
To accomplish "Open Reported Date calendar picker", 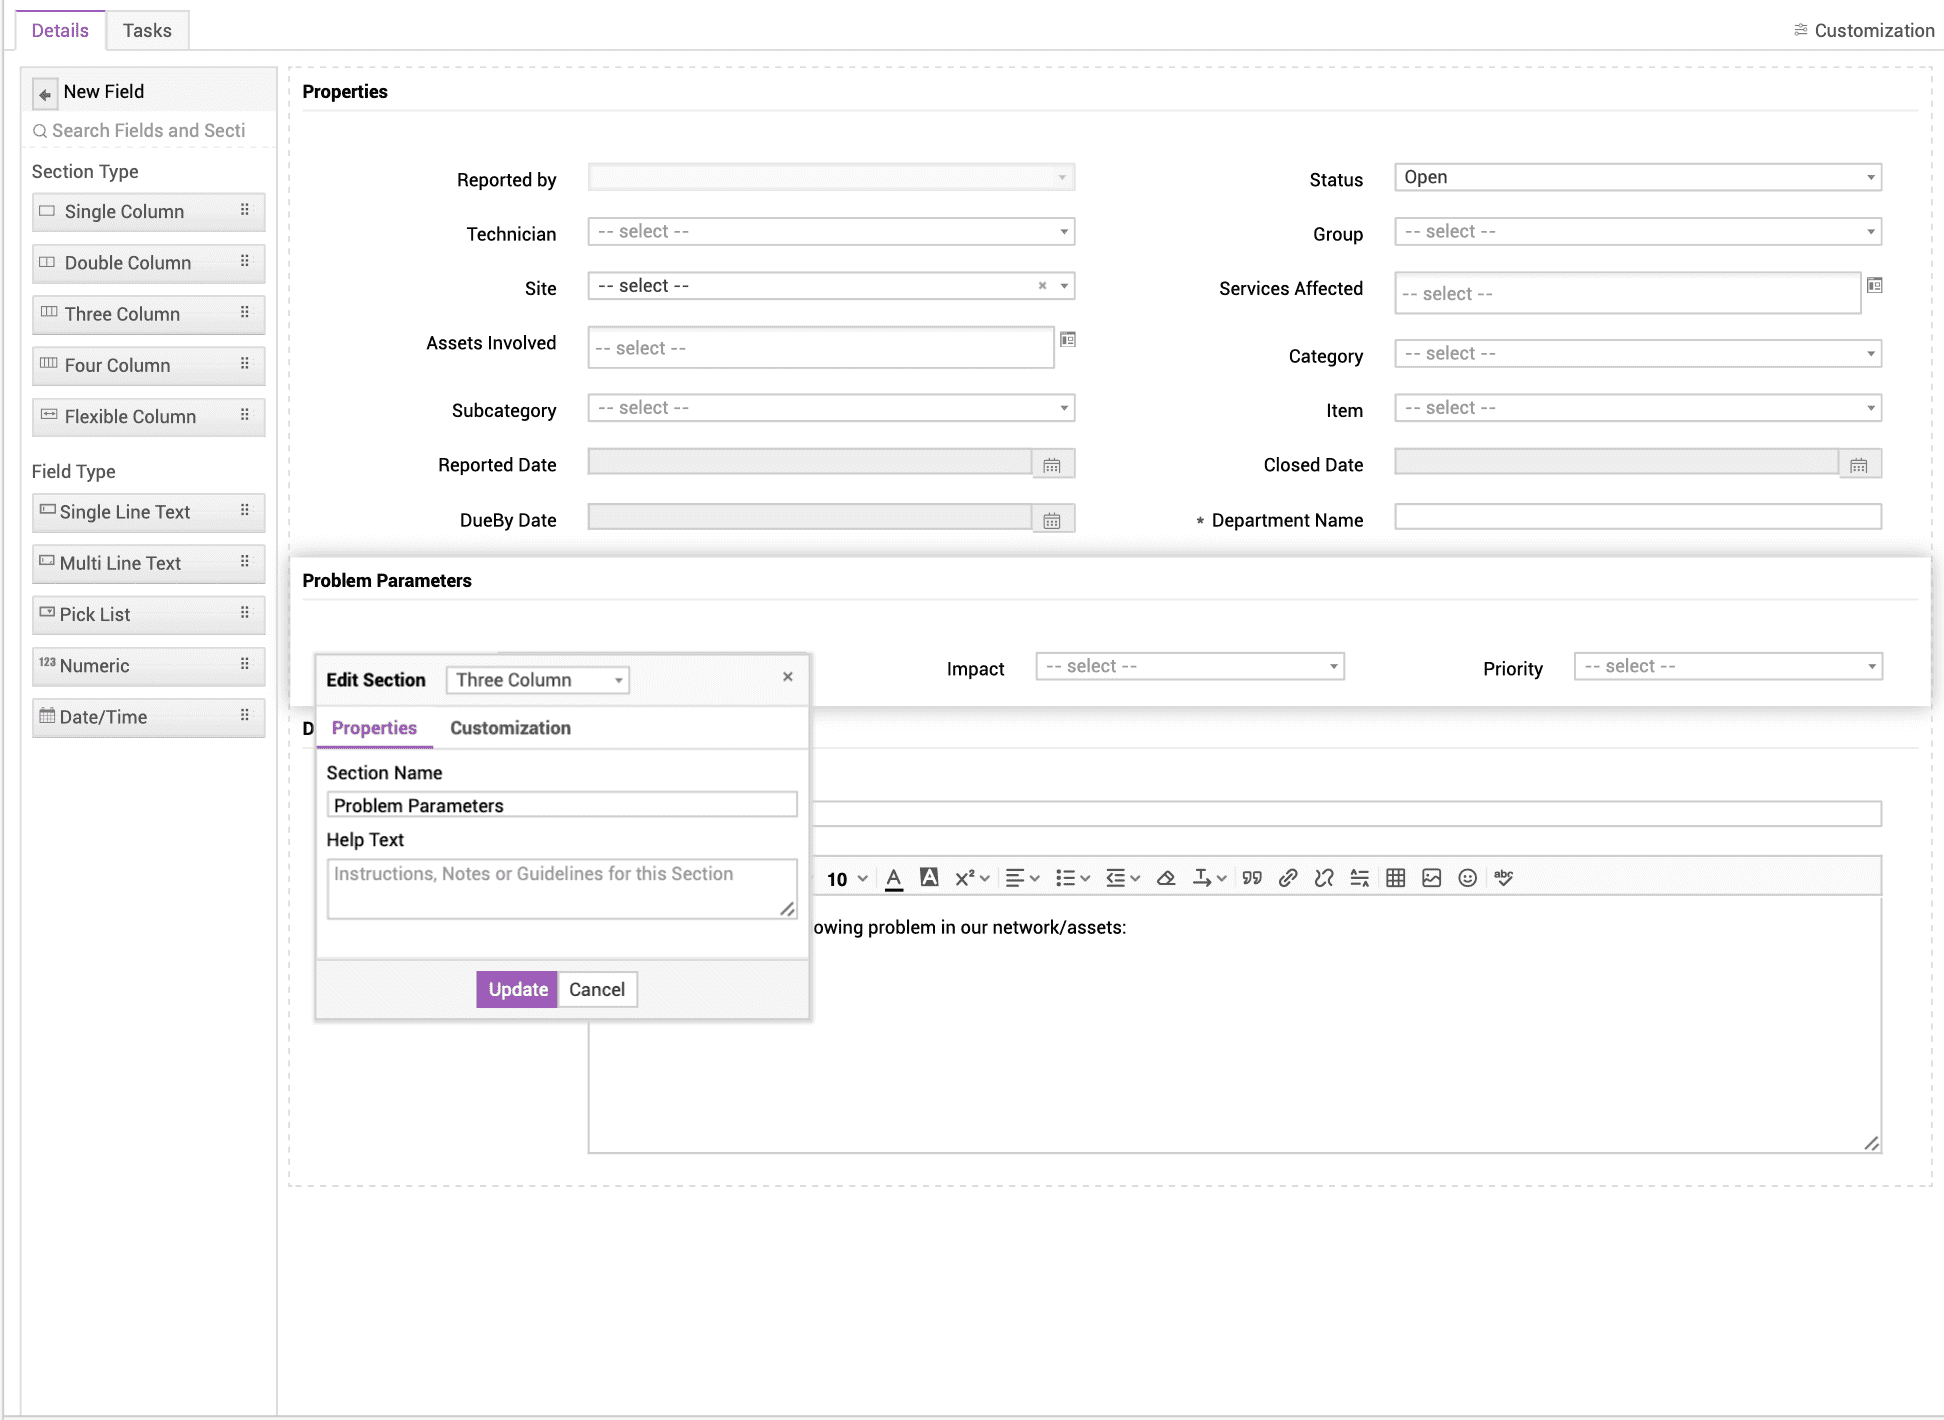I will (x=1052, y=465).
